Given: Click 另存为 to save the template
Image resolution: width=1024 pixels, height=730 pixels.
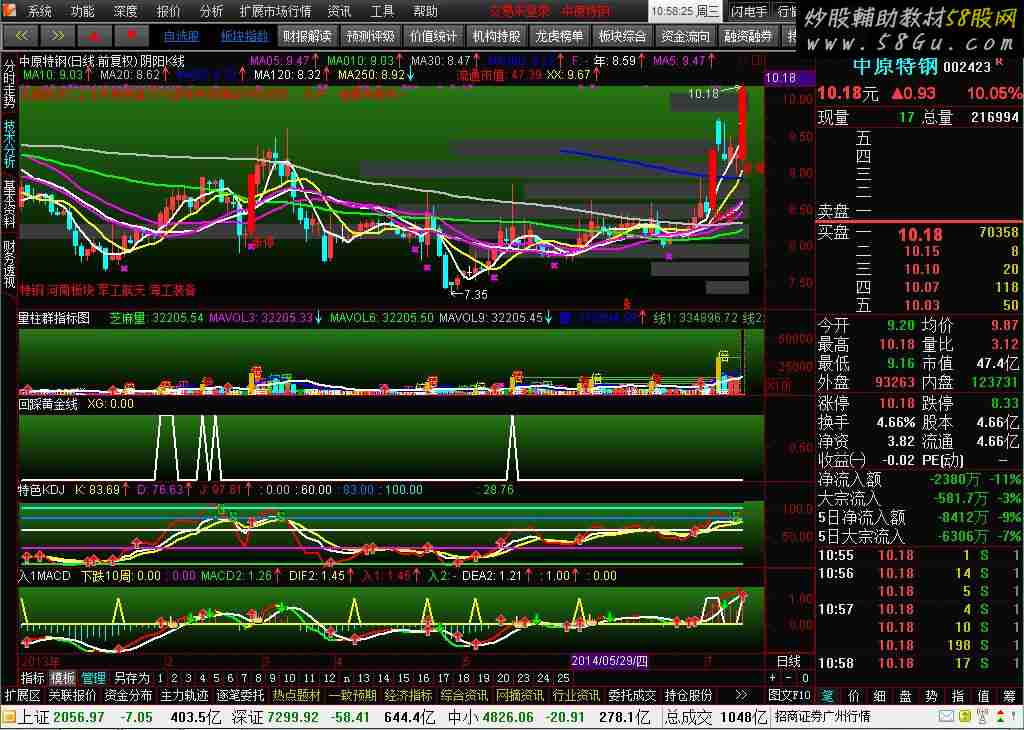Looking at the screenshot, I should [x=131, y=678].
